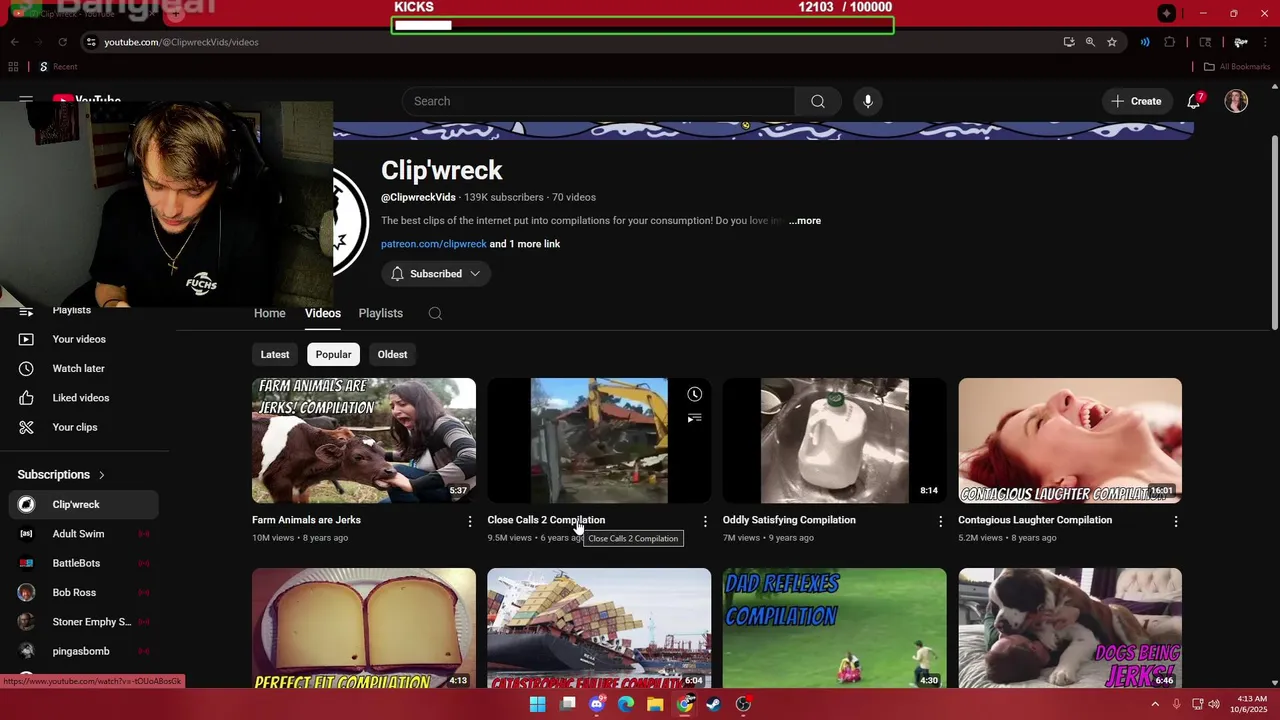Open options for Oddly Satisfying Compilation
1280x720 pixels.
(940, 521)
